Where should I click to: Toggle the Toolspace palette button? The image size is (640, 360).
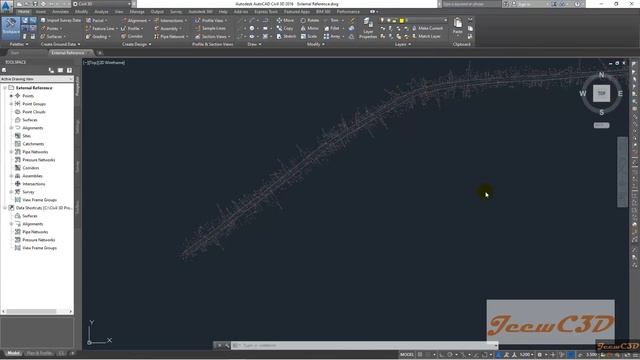coord(11,27)
